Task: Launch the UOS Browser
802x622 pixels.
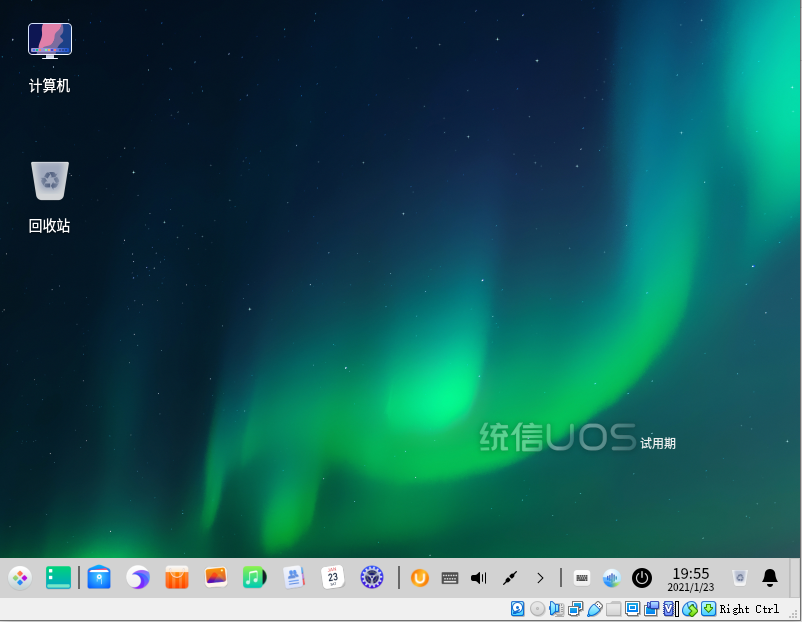Action: pyautogui.click(x=138, y=578)
